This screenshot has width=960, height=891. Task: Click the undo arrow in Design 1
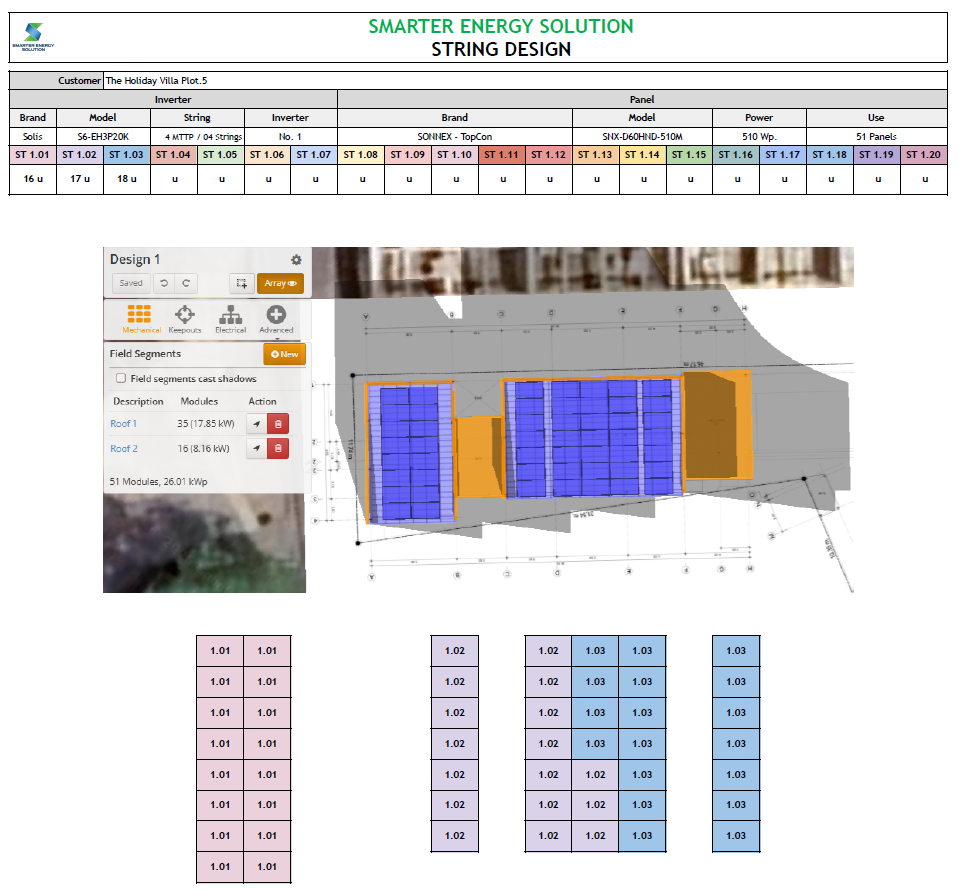163,283
